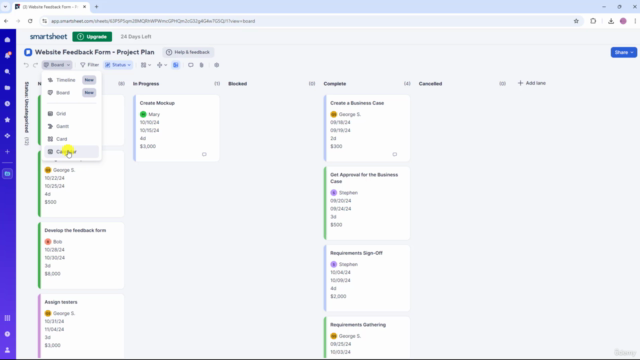
Task: Click 24 Days Left trial text
Action: pos(136,37)
